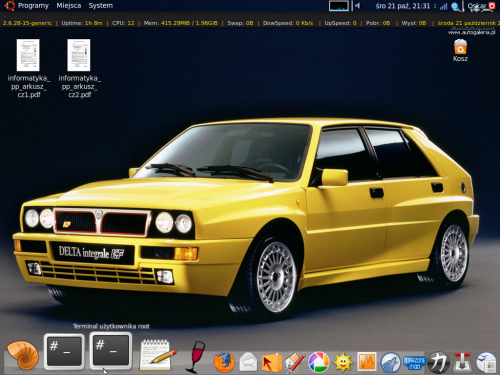Screen dimensions: 500x375
Task: Click the Swap: 0B readout
Action: coord(240,23)
